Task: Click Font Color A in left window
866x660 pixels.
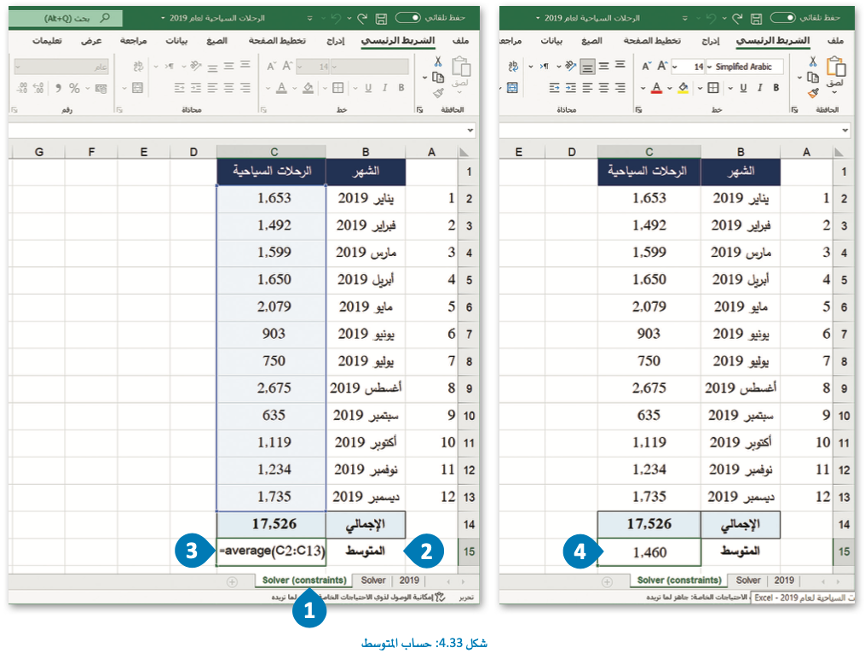Action: click(281, 88)
